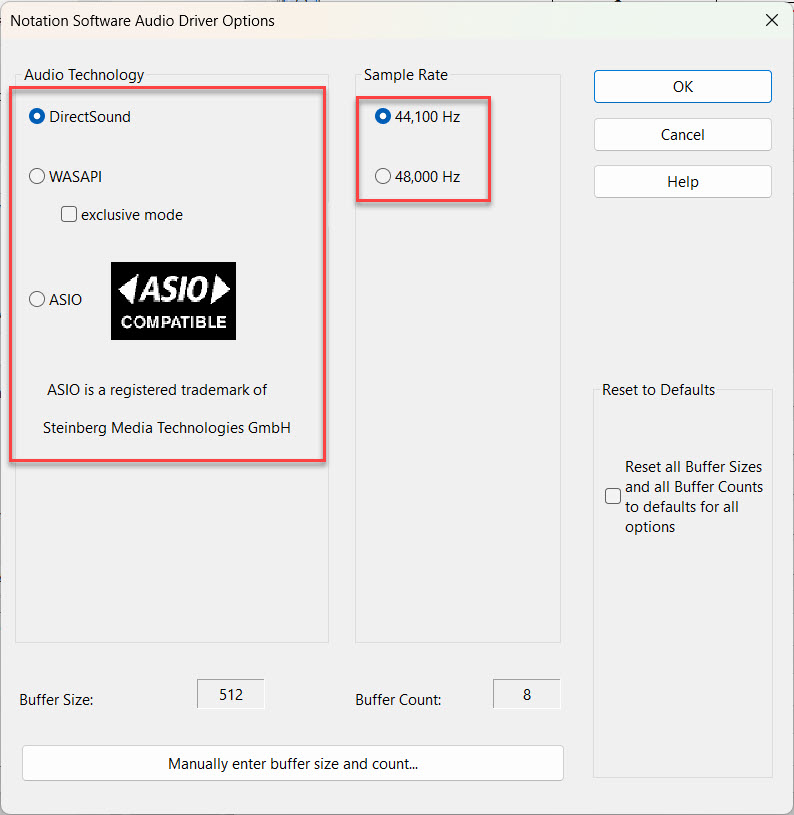Close the Audio Driver Options window
This screenshot has height=815, width=794.
771,20
